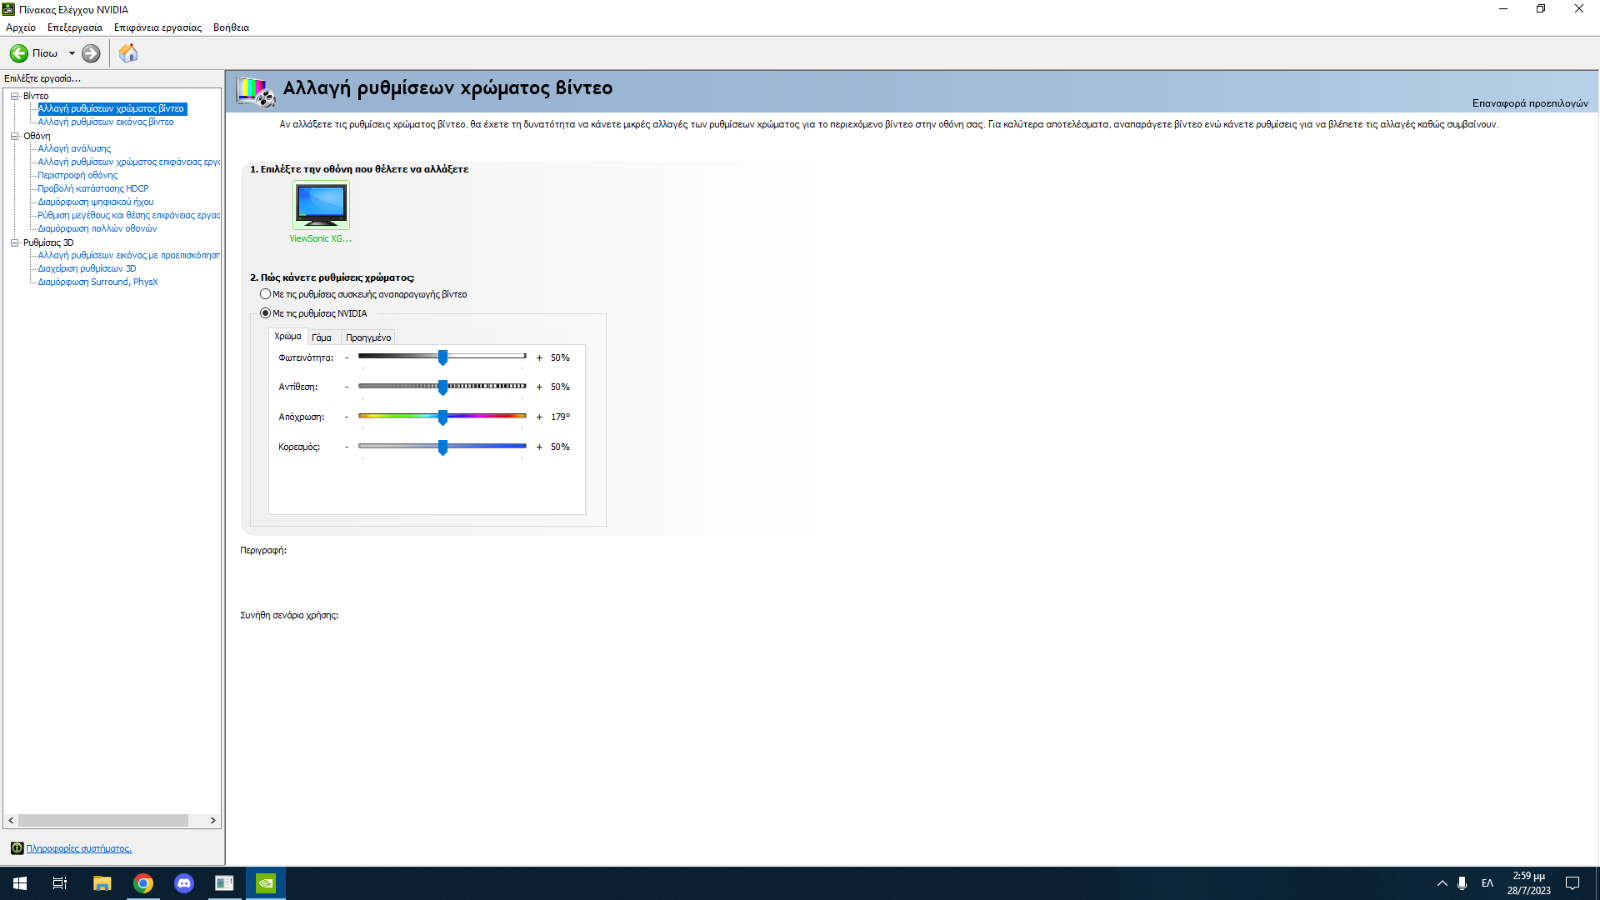Viewport: 1600px width, 900px height.
Task: Open Google Chrome from taskbar
Action: 143,883
